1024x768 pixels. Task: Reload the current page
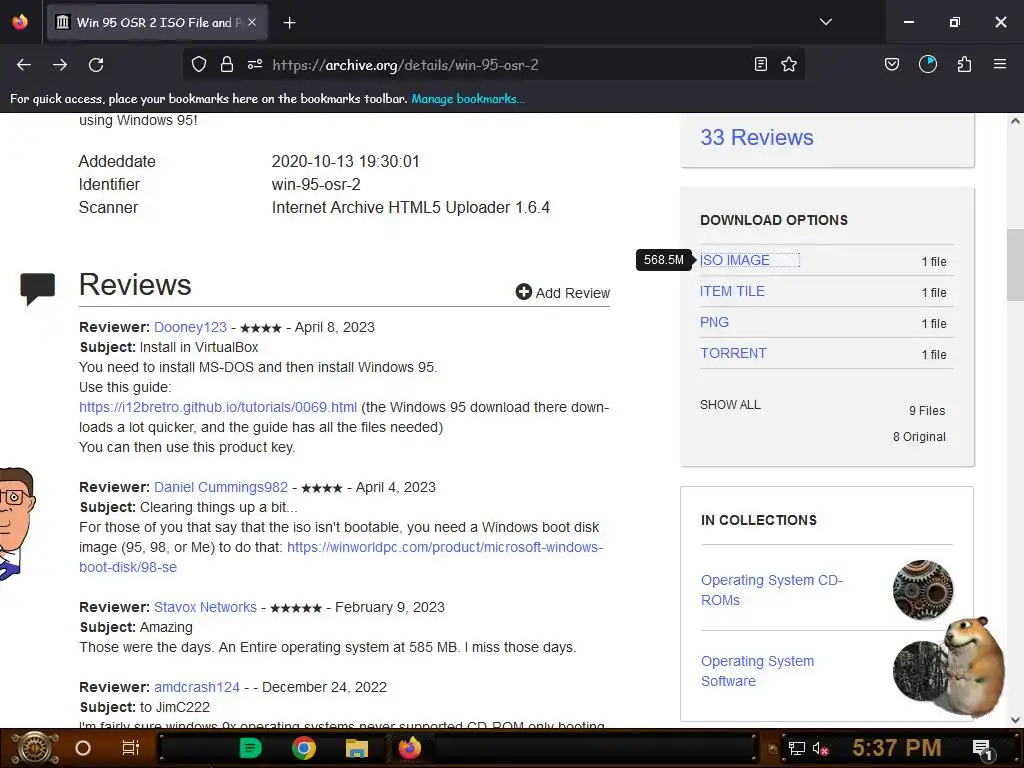(x=96, y=65)
